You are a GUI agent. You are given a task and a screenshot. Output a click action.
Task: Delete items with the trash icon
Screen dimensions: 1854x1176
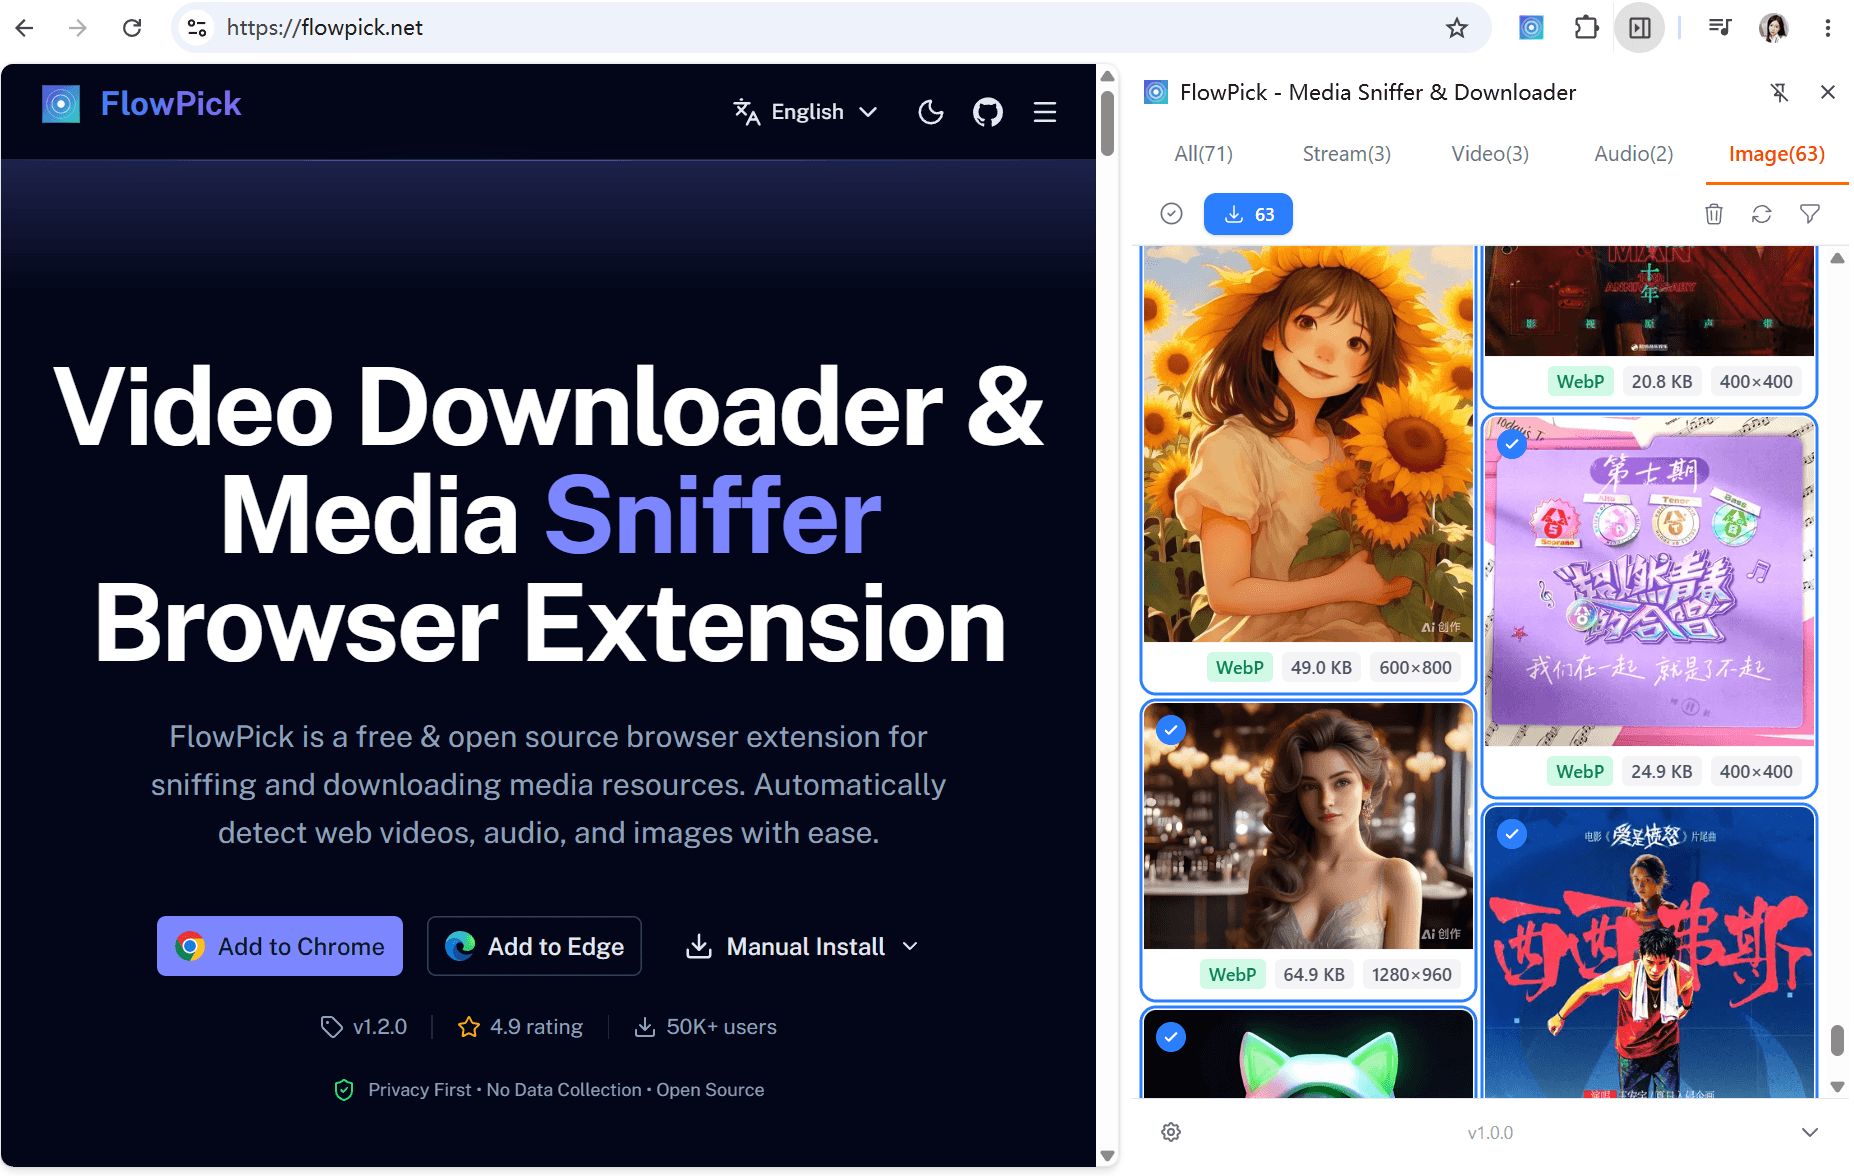point(1714,214)
